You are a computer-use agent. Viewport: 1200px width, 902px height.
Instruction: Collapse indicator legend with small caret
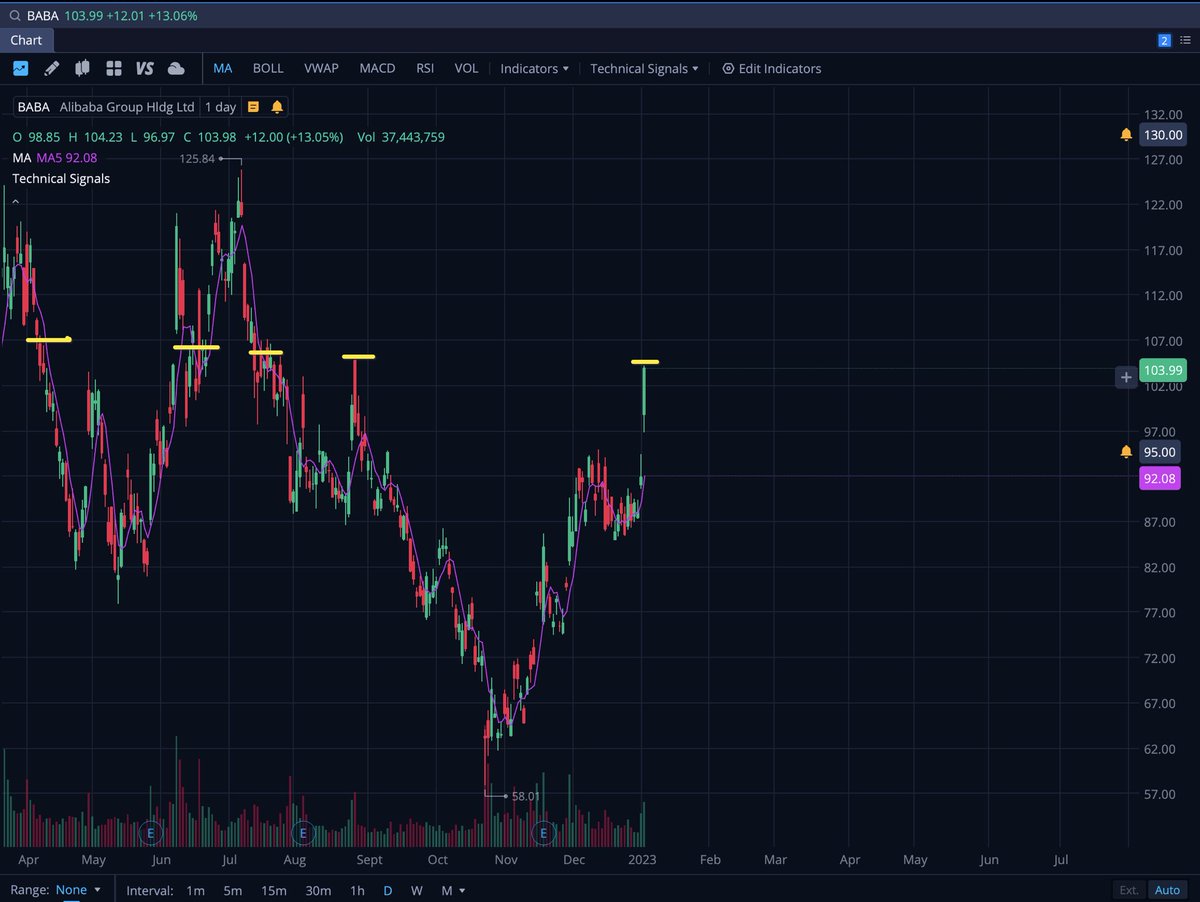15,201
